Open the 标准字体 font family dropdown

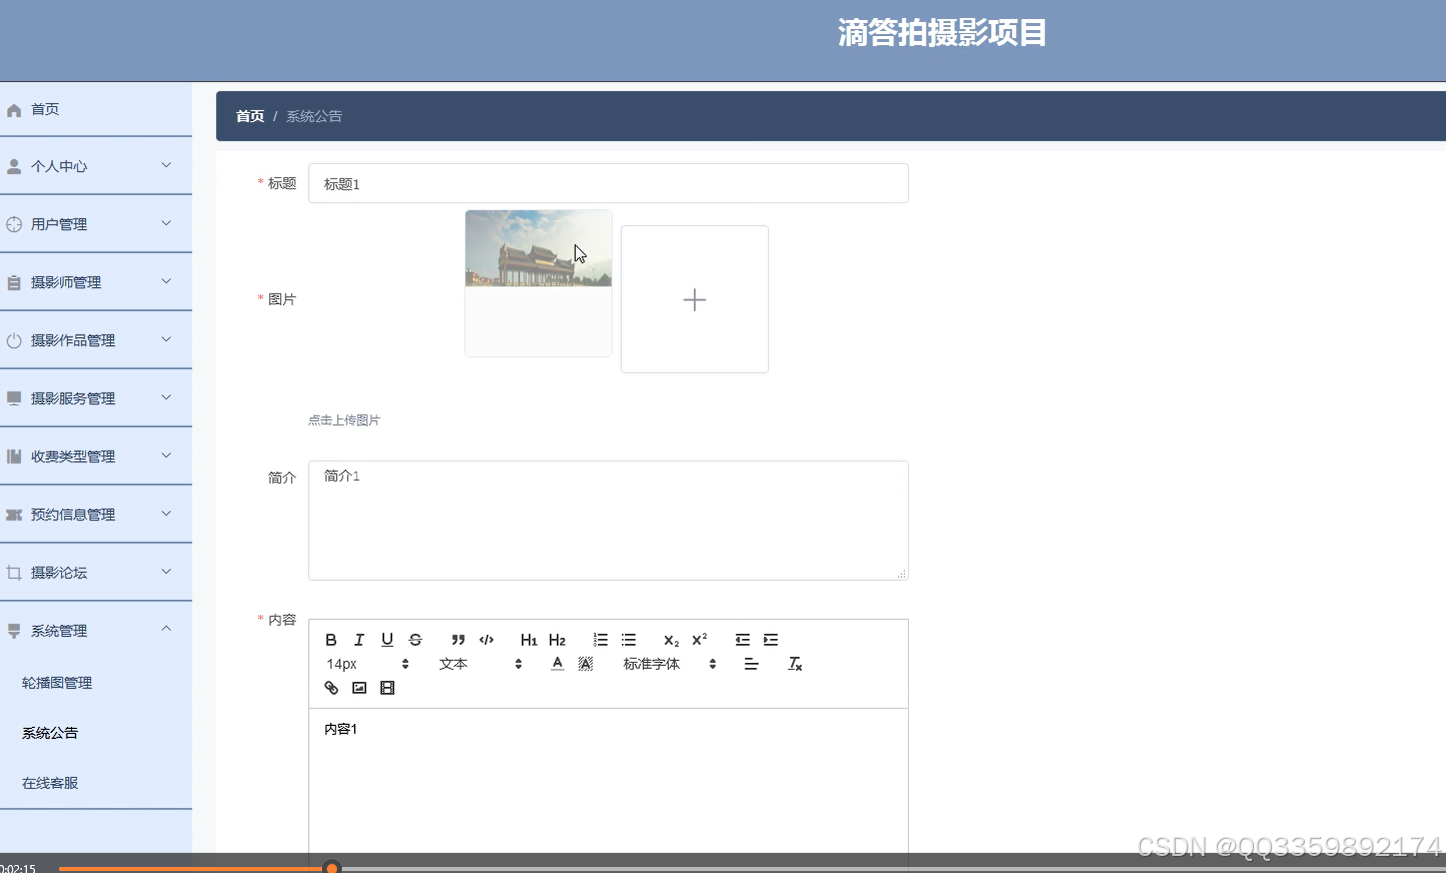[669, 664]
